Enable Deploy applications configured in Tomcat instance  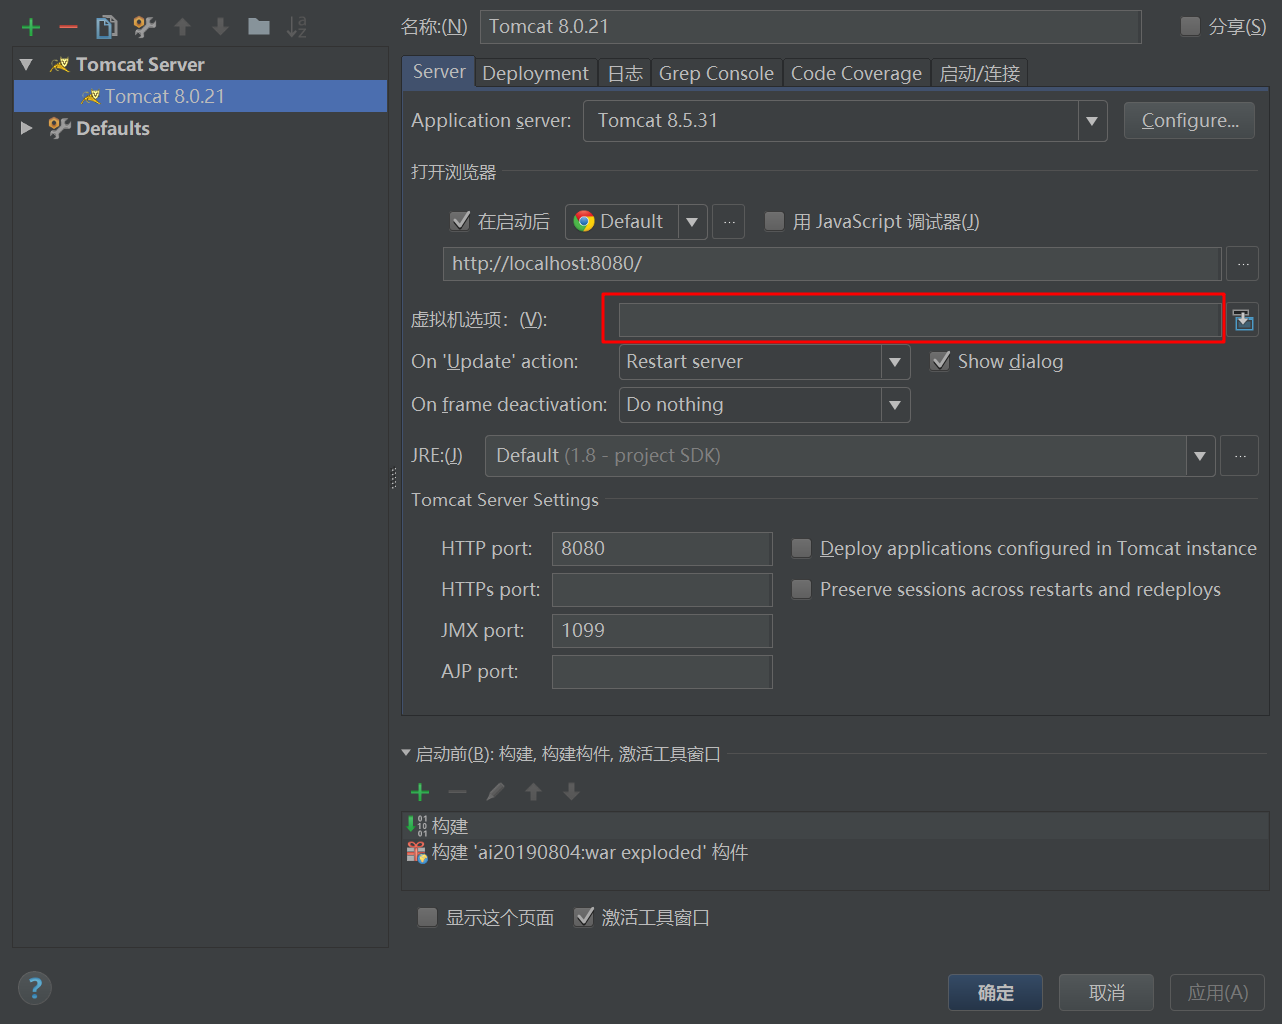click(x=801, y=548)
